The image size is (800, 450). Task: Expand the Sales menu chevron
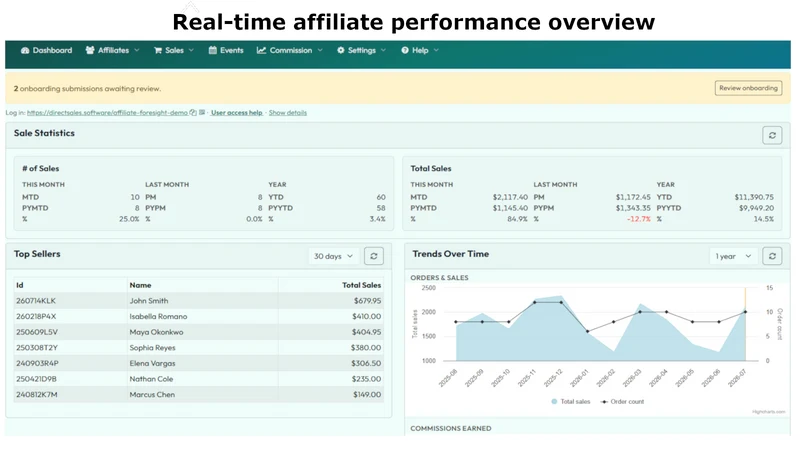191,51
